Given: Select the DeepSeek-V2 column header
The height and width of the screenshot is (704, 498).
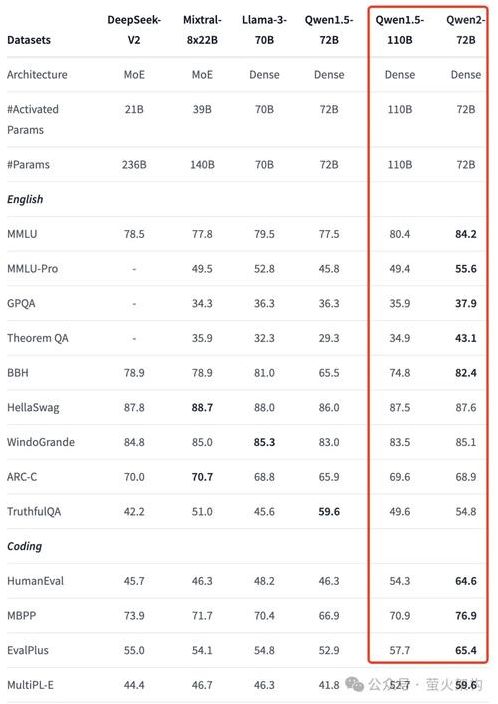Looking at the screenshot, I should coord(134,30).
